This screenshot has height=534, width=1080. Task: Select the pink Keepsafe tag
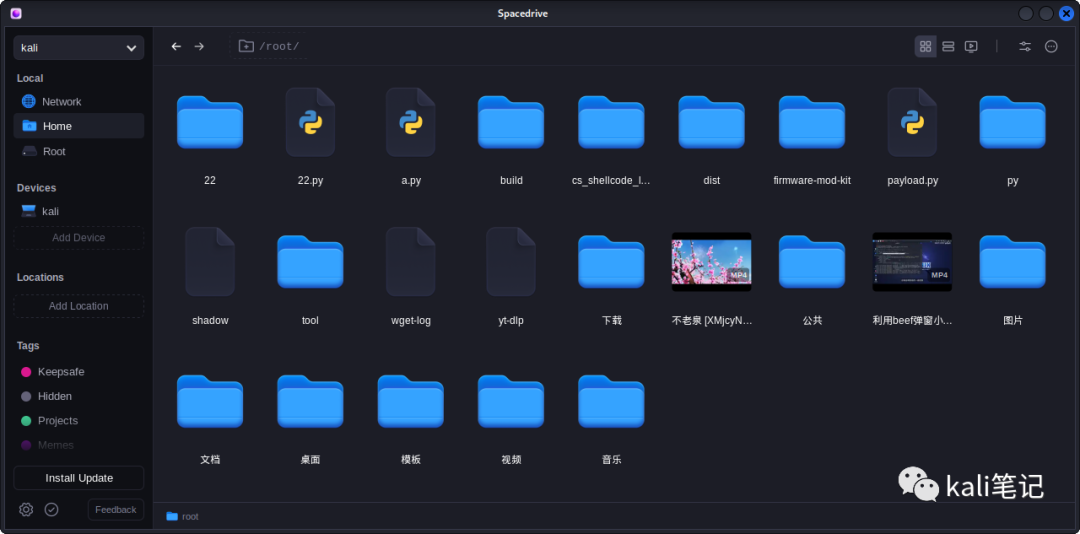pyautogui.click(x=60, y=372)
